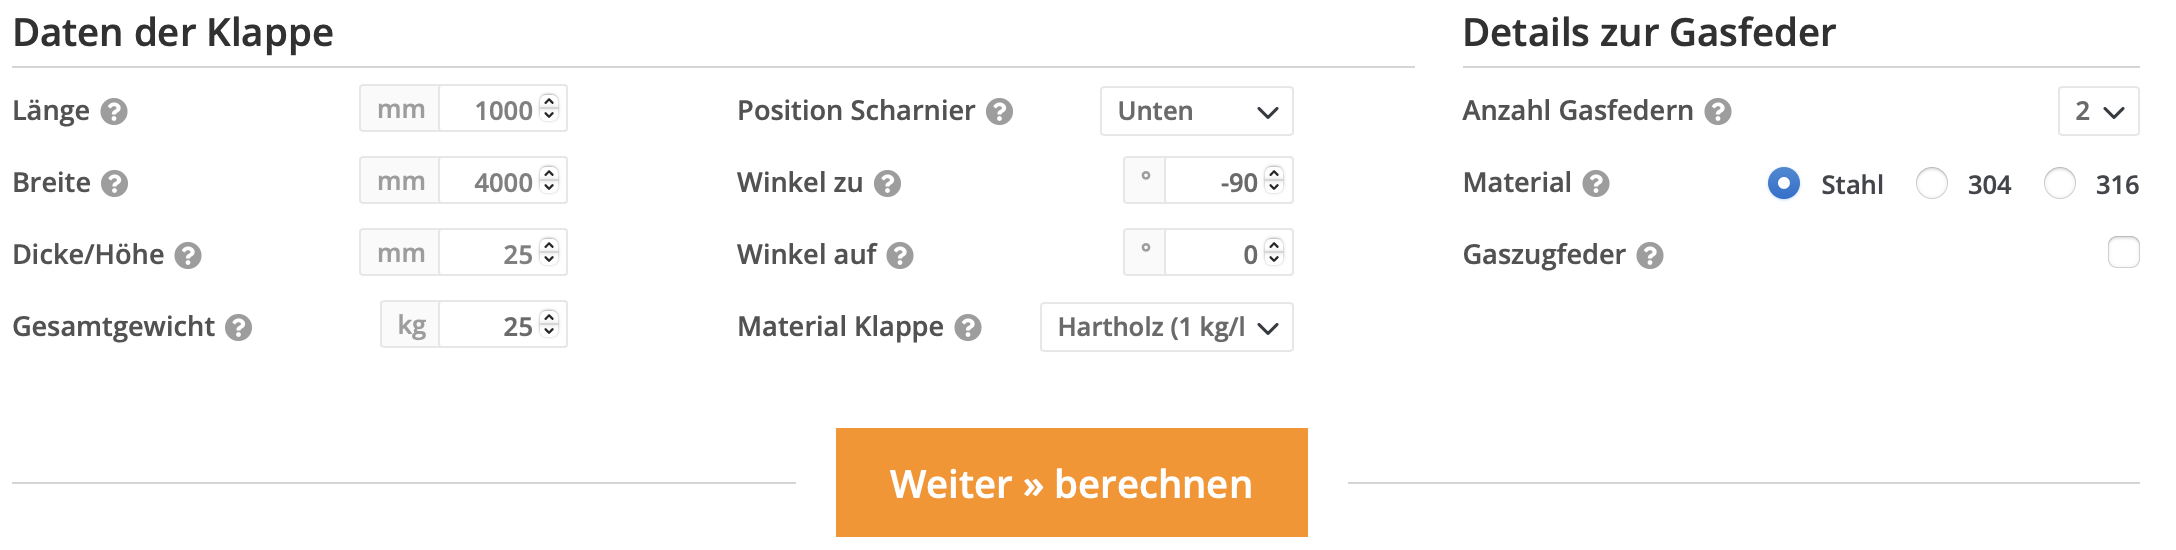Viewport: 2176px width, 550px height.
Task: Select the 316 material radio button
Action: [x=2059, y=183]
